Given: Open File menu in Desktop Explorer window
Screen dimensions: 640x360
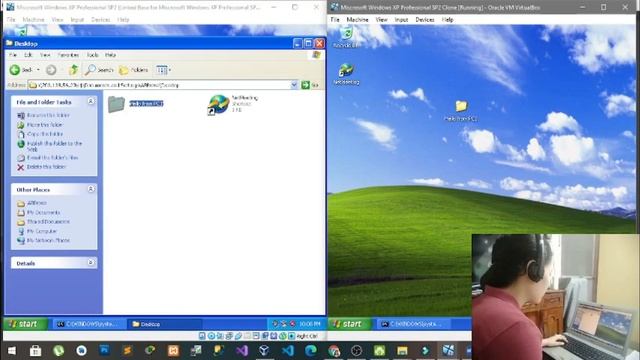Looking at the screenshot, I should pos(13,55).
